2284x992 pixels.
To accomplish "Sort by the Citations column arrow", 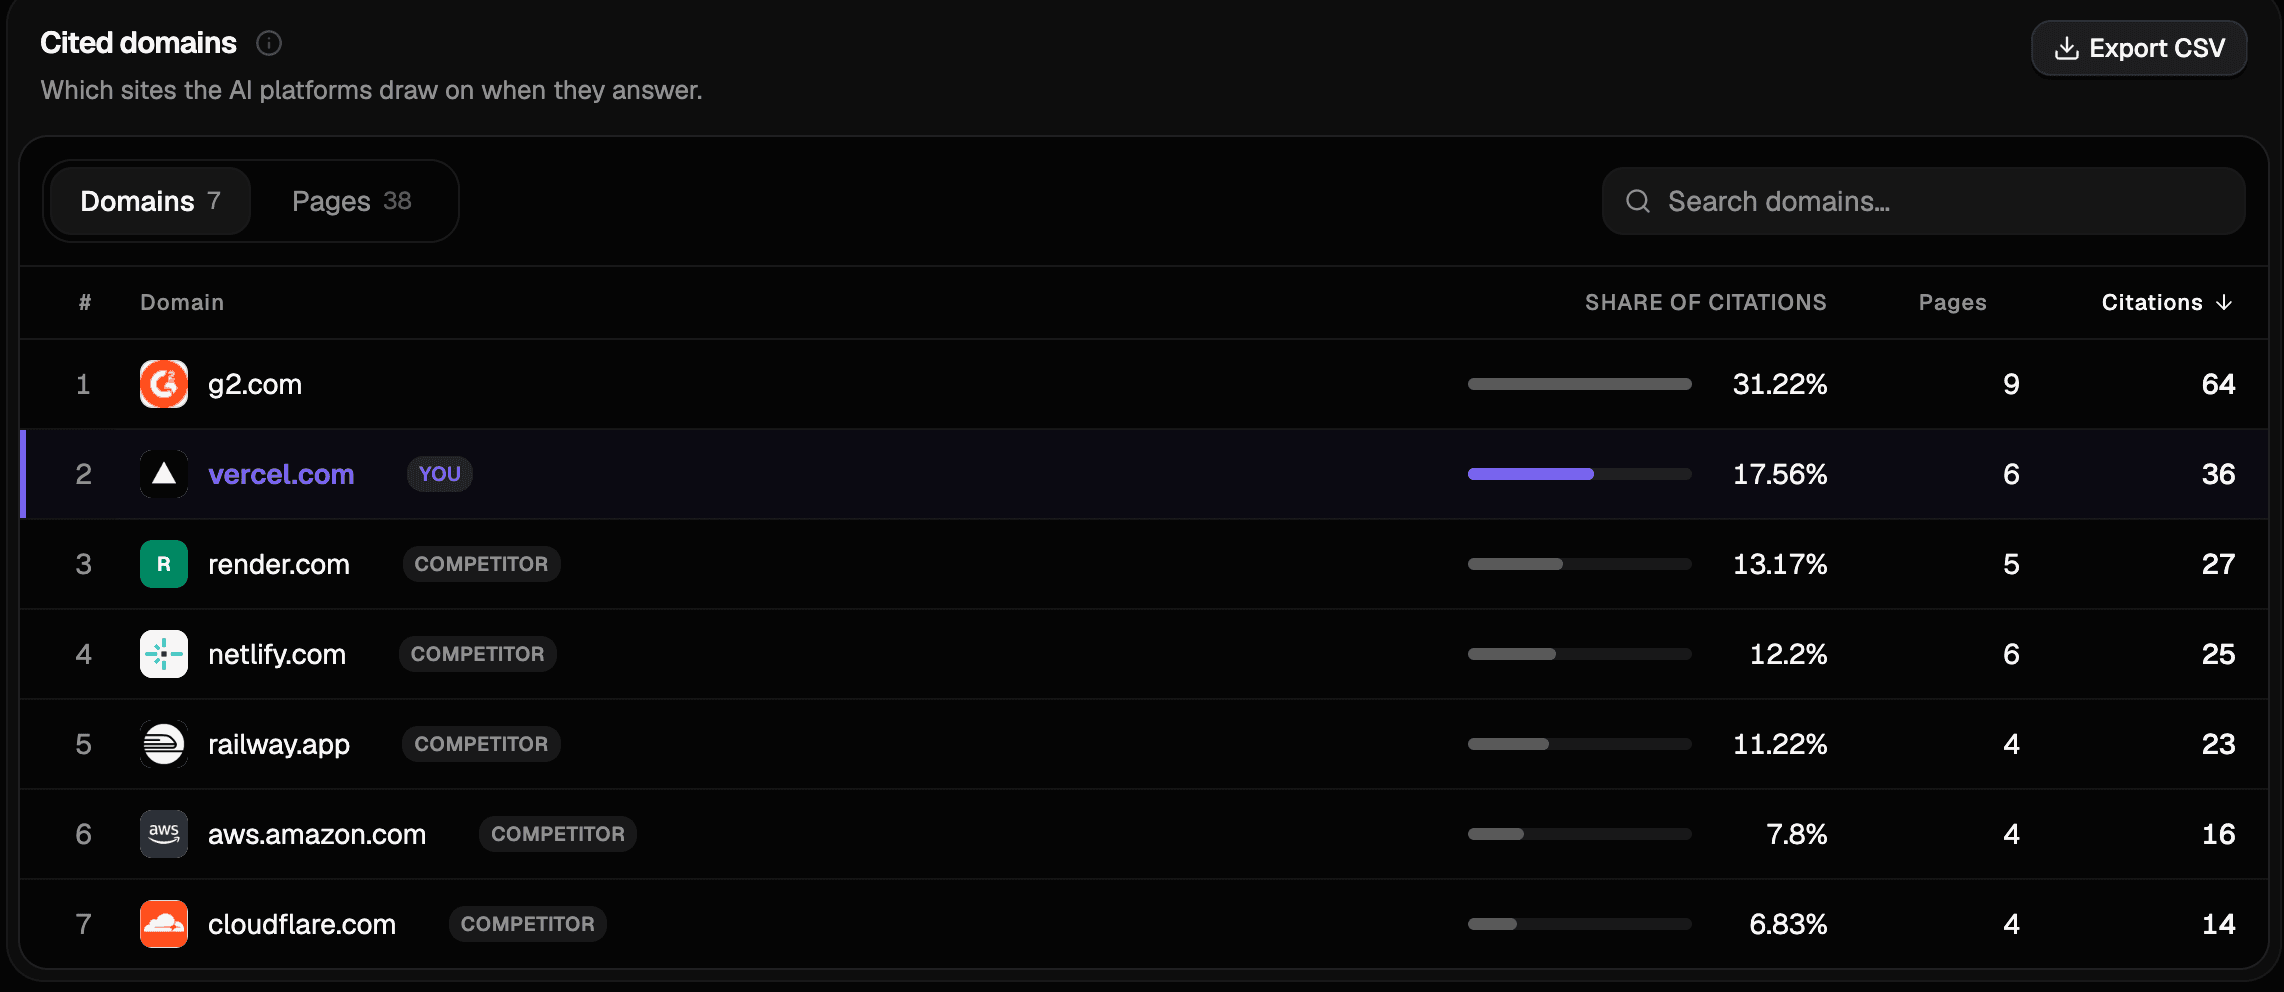I will (2224, 302).
